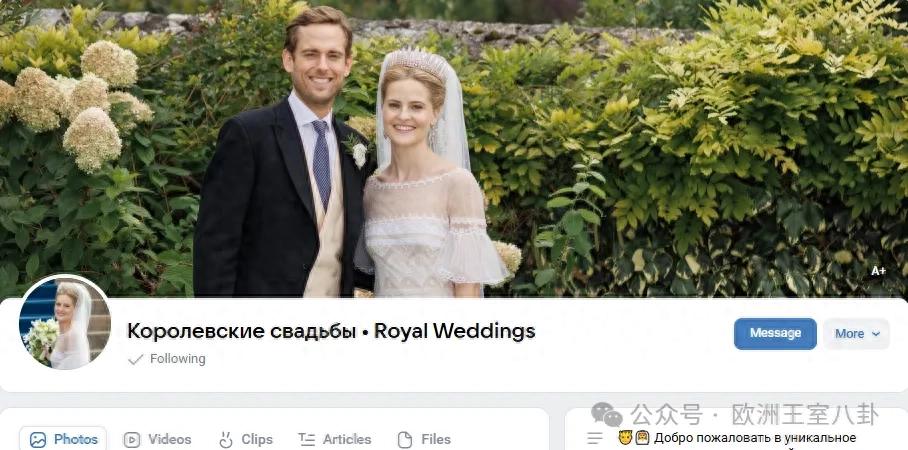Click the A+ badge on cover photo
The height and width of the screenshot is (450, 908).
coord(878,270)
